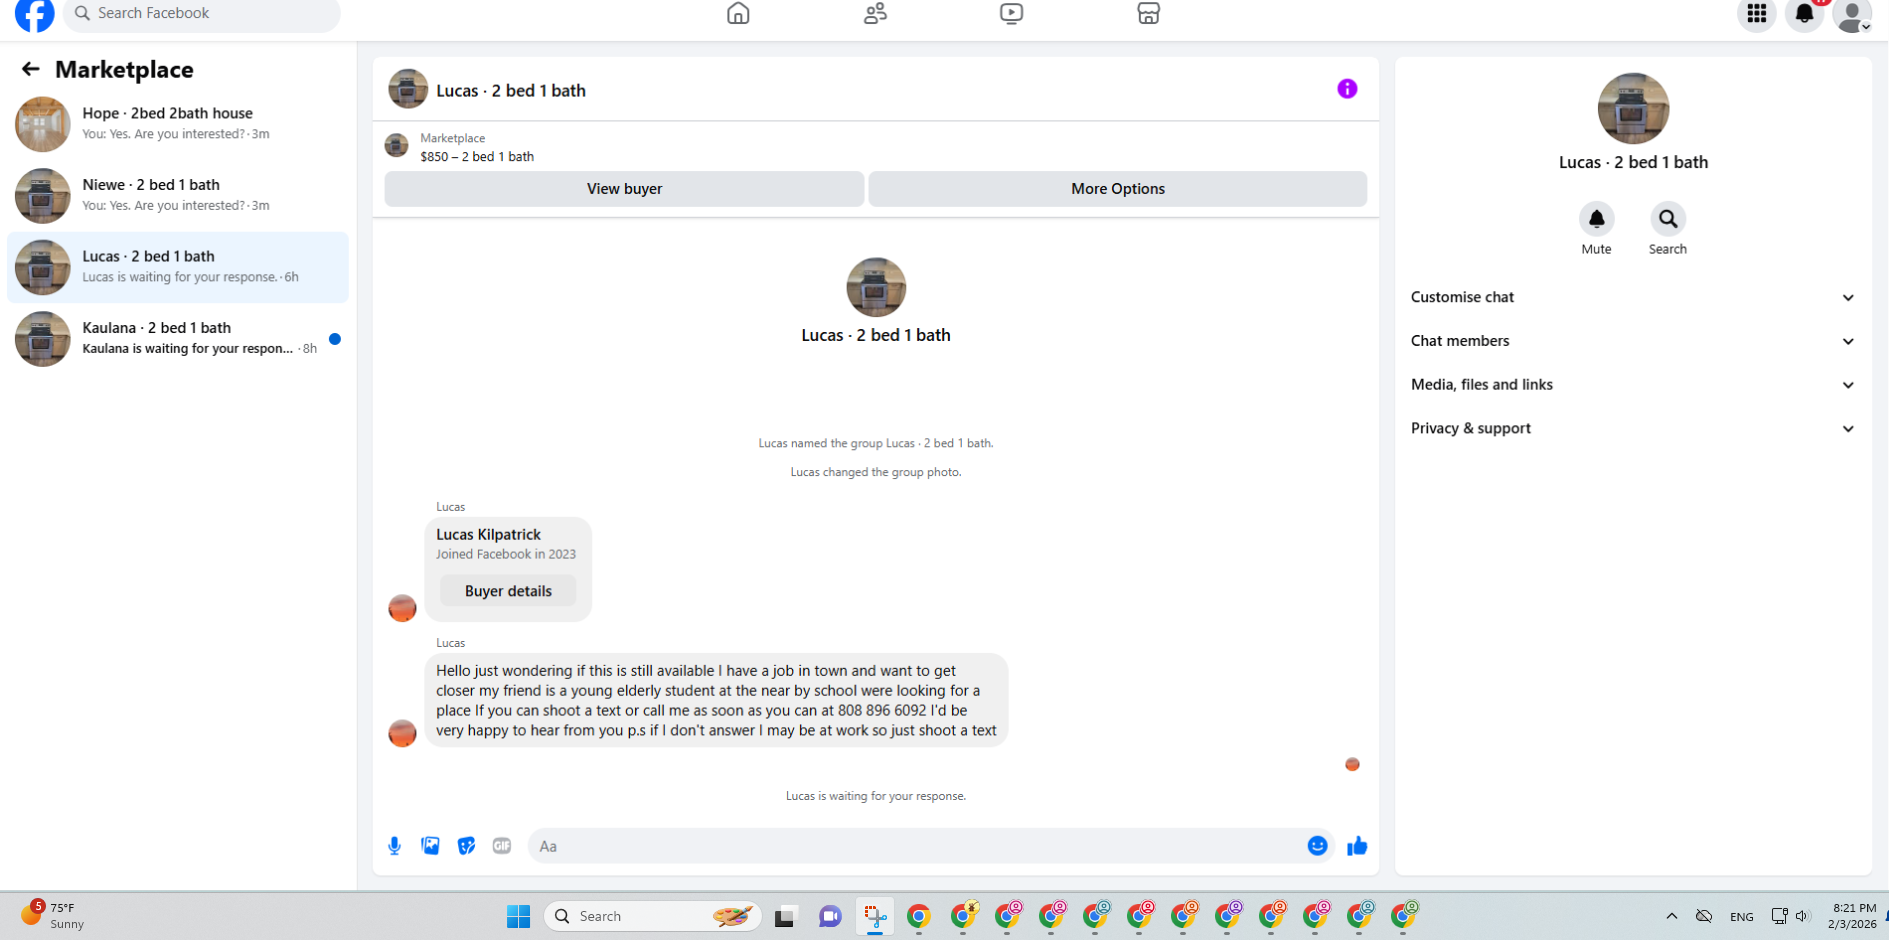Choose a sticker icon
The width and height of the screenshot is (1889, 940).
(x=466, y=846)
